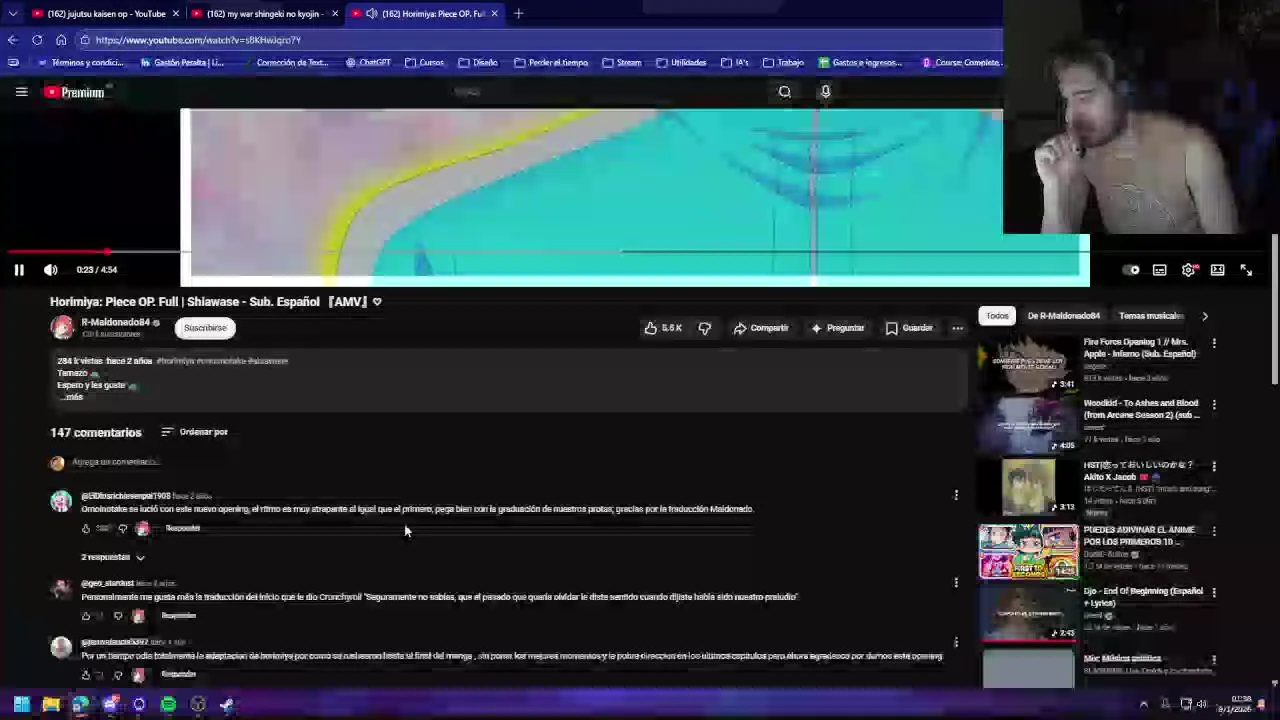Open the Stream bookmark folder
Screen dimensions: 1280x720
coord(622,62)
